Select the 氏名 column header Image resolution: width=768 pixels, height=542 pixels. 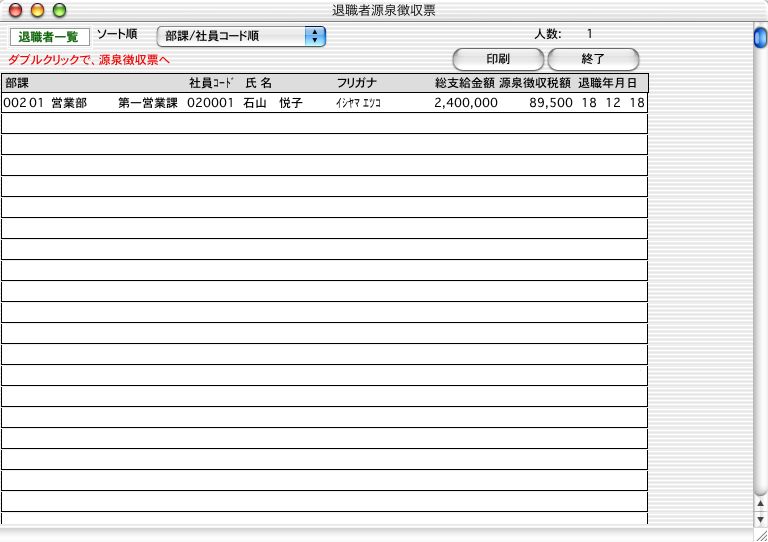(258, 83)
